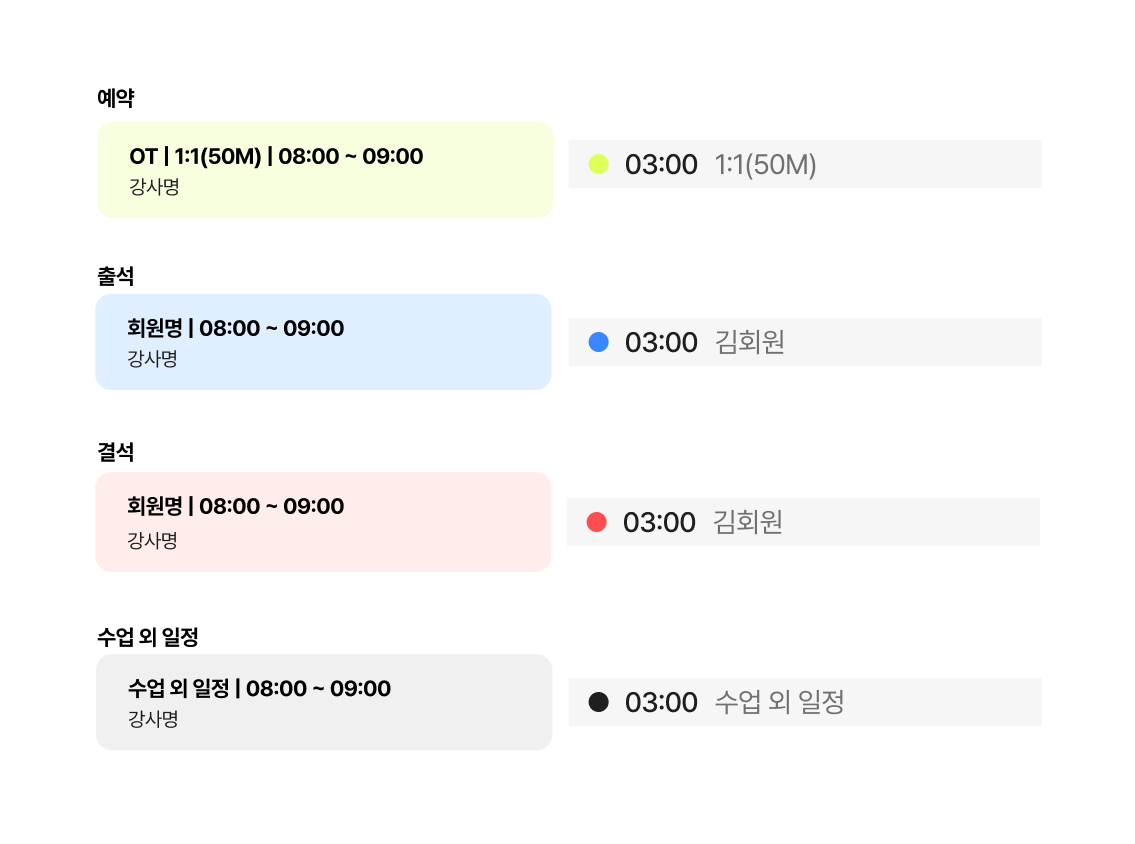The width and height of the screenshot is (1135, 844).
Task: Open the gray 수업 외 일정 card
Action: click(324, 701)
